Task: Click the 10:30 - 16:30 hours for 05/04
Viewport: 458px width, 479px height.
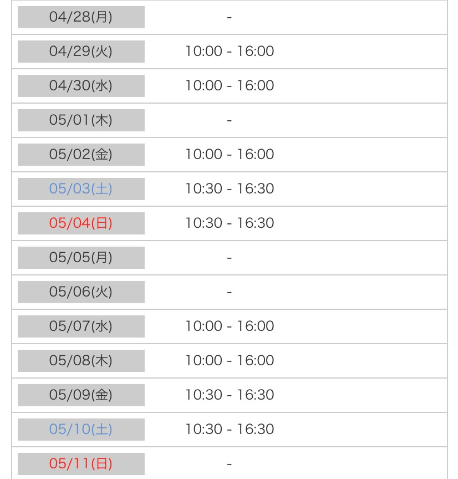Action: coord(230,223)
